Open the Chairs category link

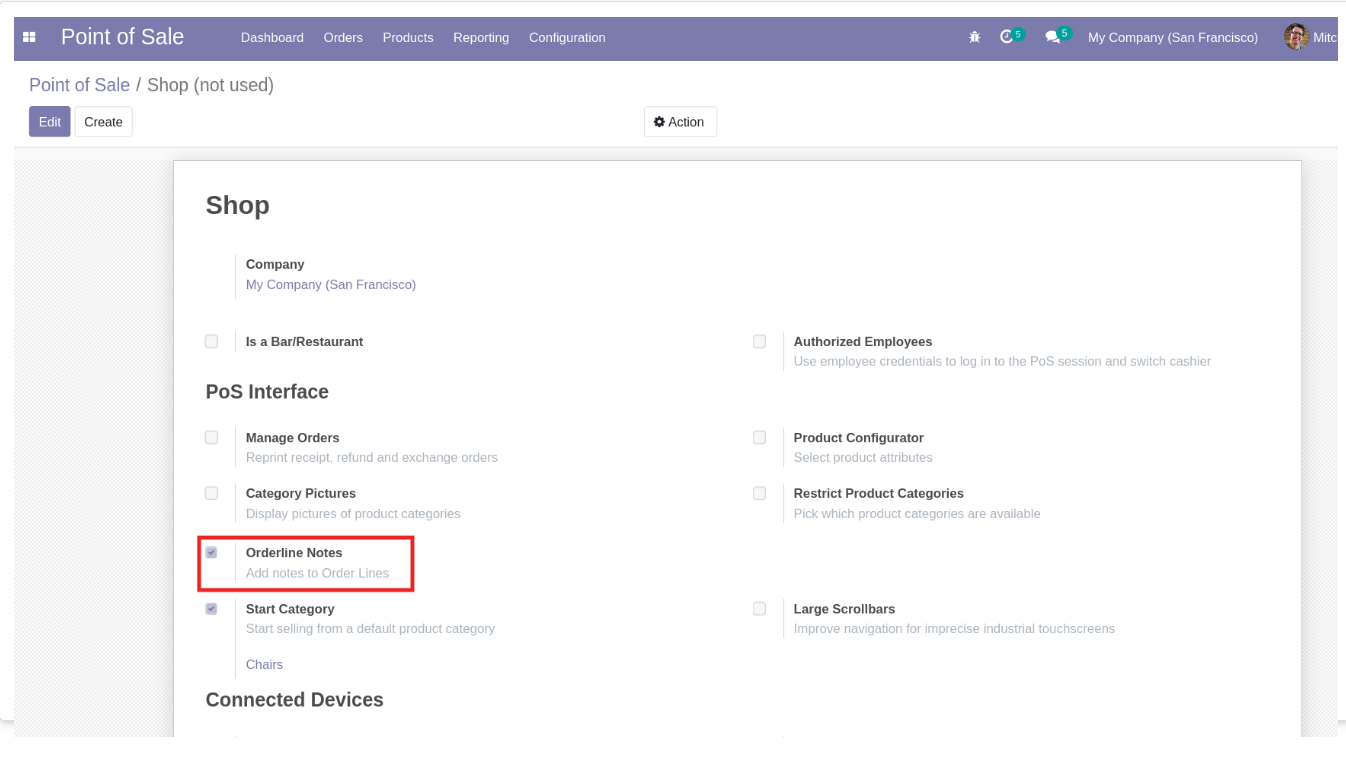264,665
